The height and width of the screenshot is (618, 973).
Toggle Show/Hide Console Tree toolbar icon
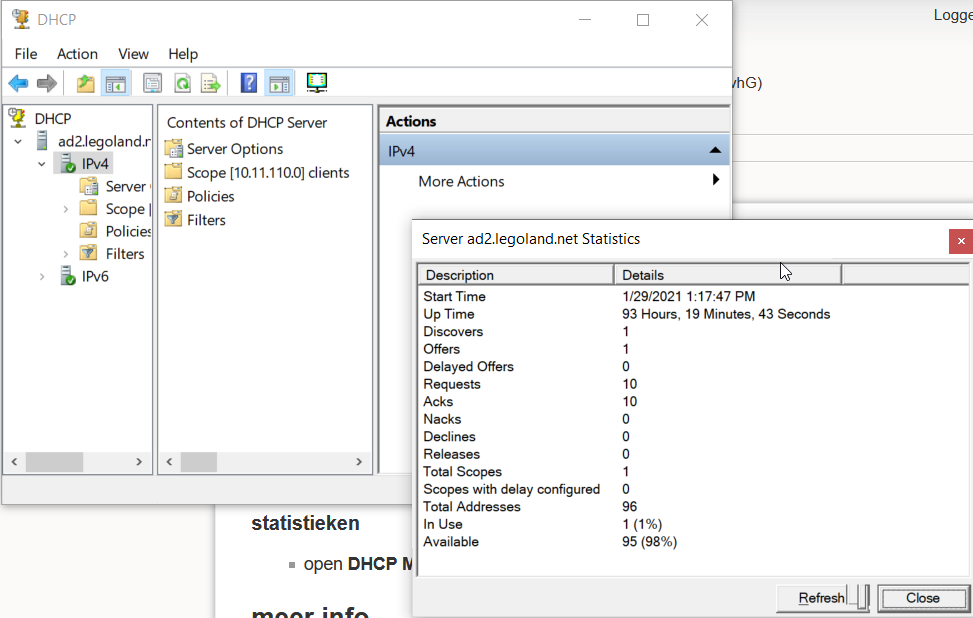115,84
